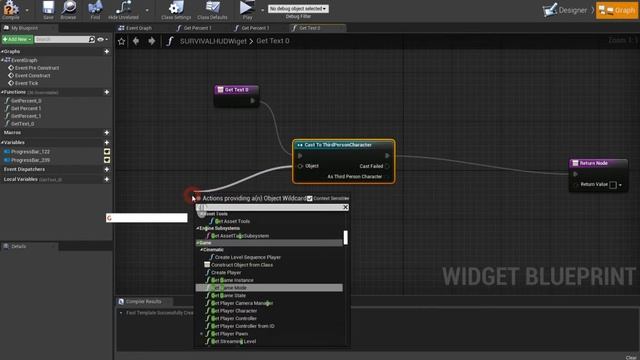Select Event Pre Construct in the tree
The image size is (640, 360).
click(37, 68)
